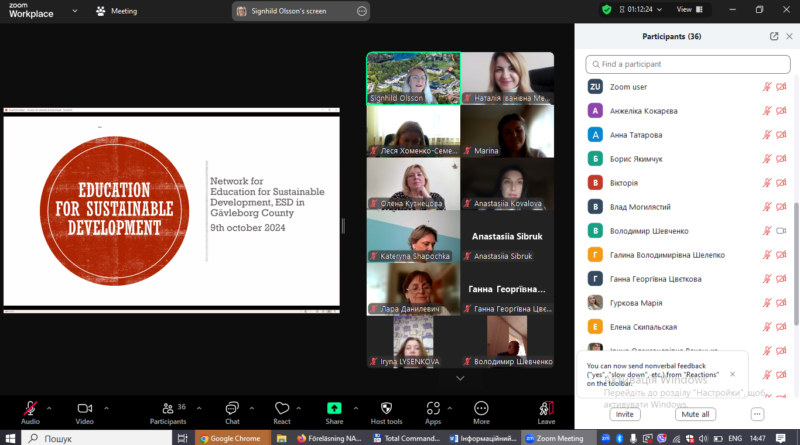
Task: Expand the zoom Workplace dropdown arrow
Action: pos(75,11)
